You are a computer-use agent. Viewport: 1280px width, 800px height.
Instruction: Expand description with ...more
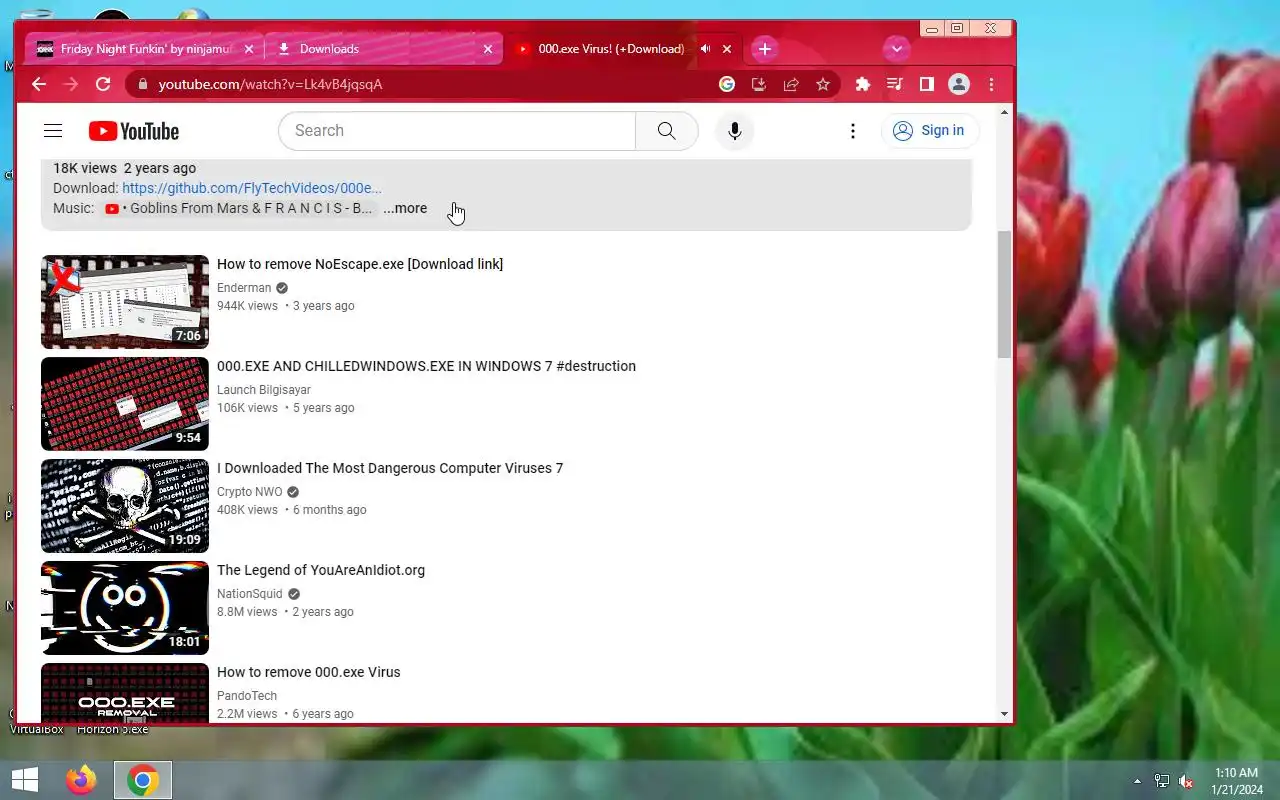pos(405,208)
